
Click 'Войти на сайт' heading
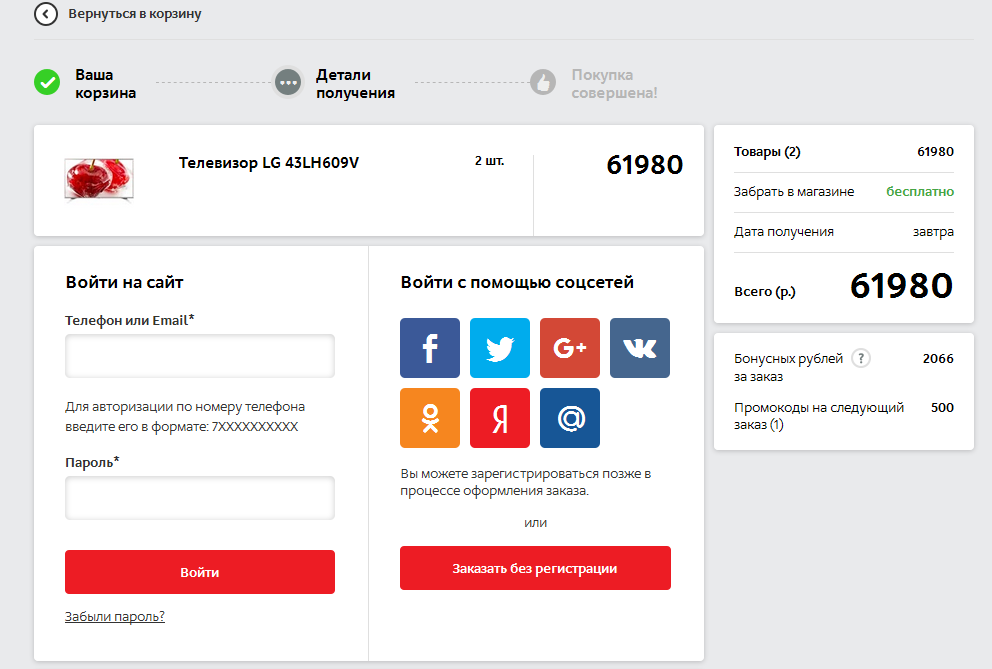click(125, 282)
